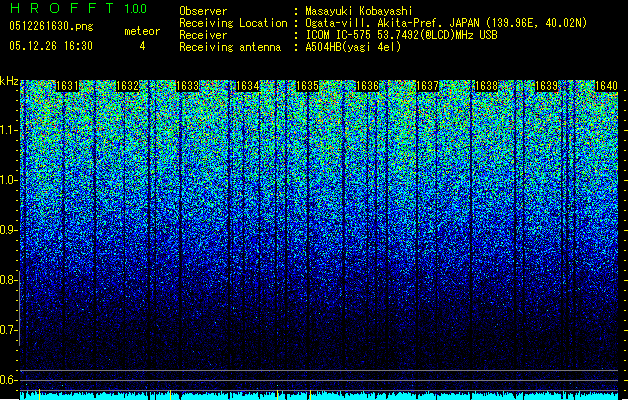Click the 1.0 kHz axis tick label

tap(9, 180)
